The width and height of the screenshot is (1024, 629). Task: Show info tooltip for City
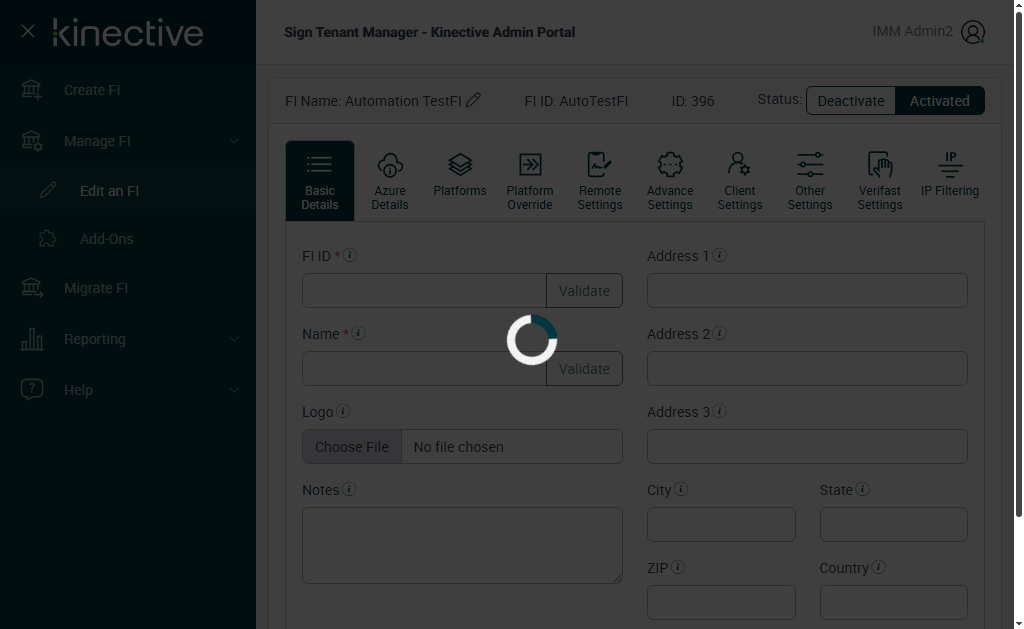[x=681, y=489]
